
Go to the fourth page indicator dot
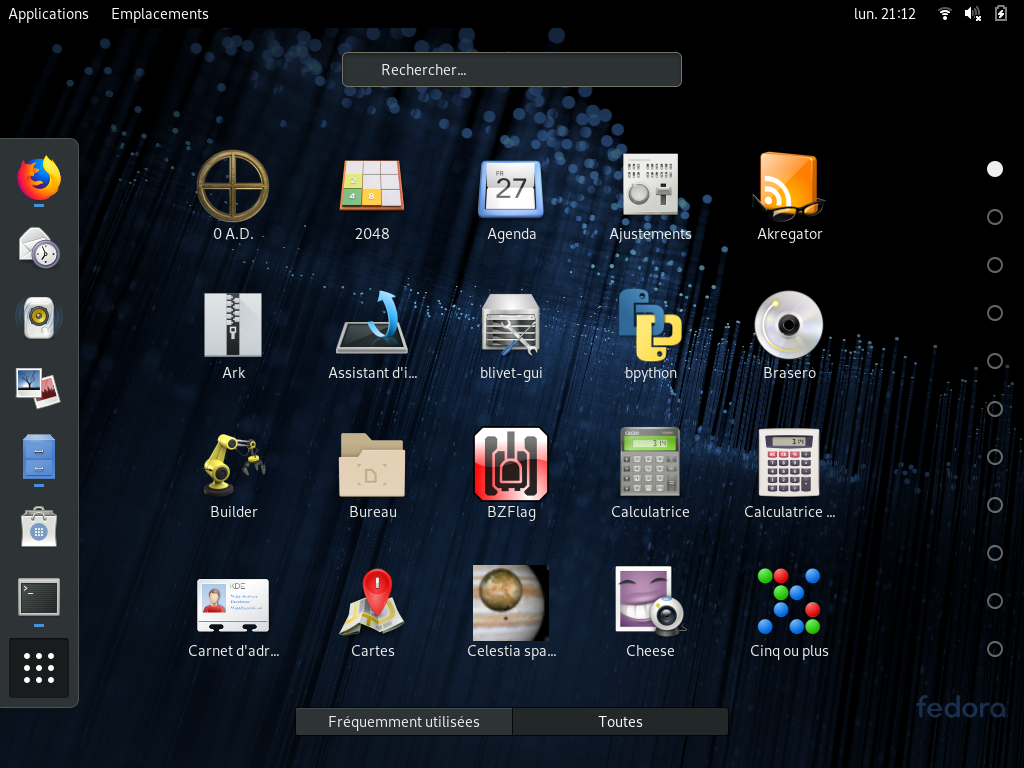[995, 313]
